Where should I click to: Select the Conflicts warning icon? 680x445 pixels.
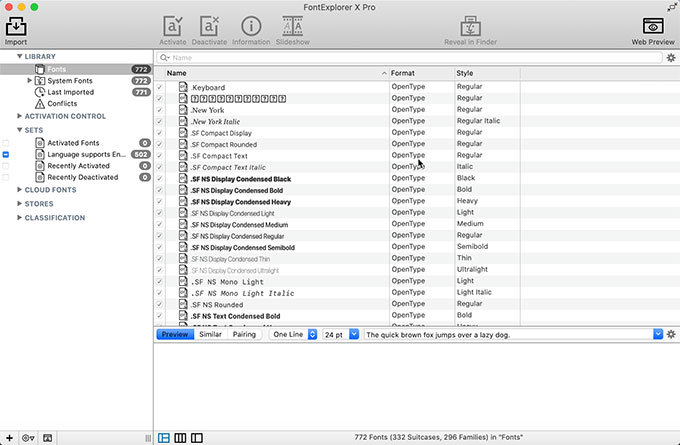pos(40,104)
